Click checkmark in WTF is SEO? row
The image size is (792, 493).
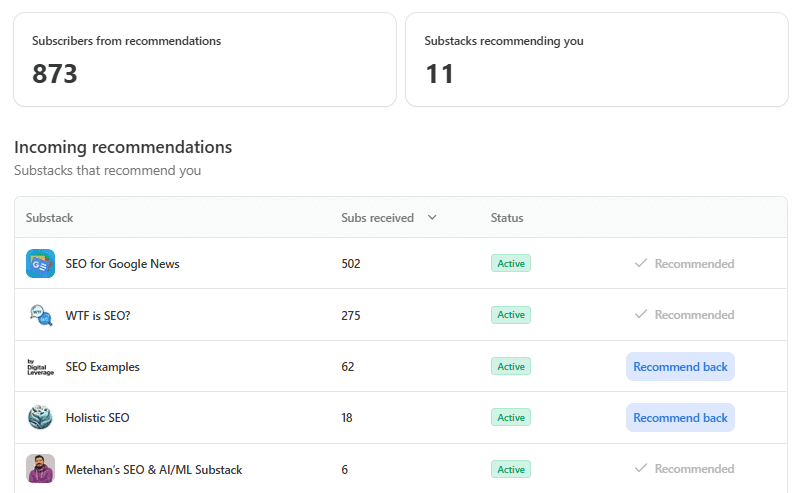[641, 315]
